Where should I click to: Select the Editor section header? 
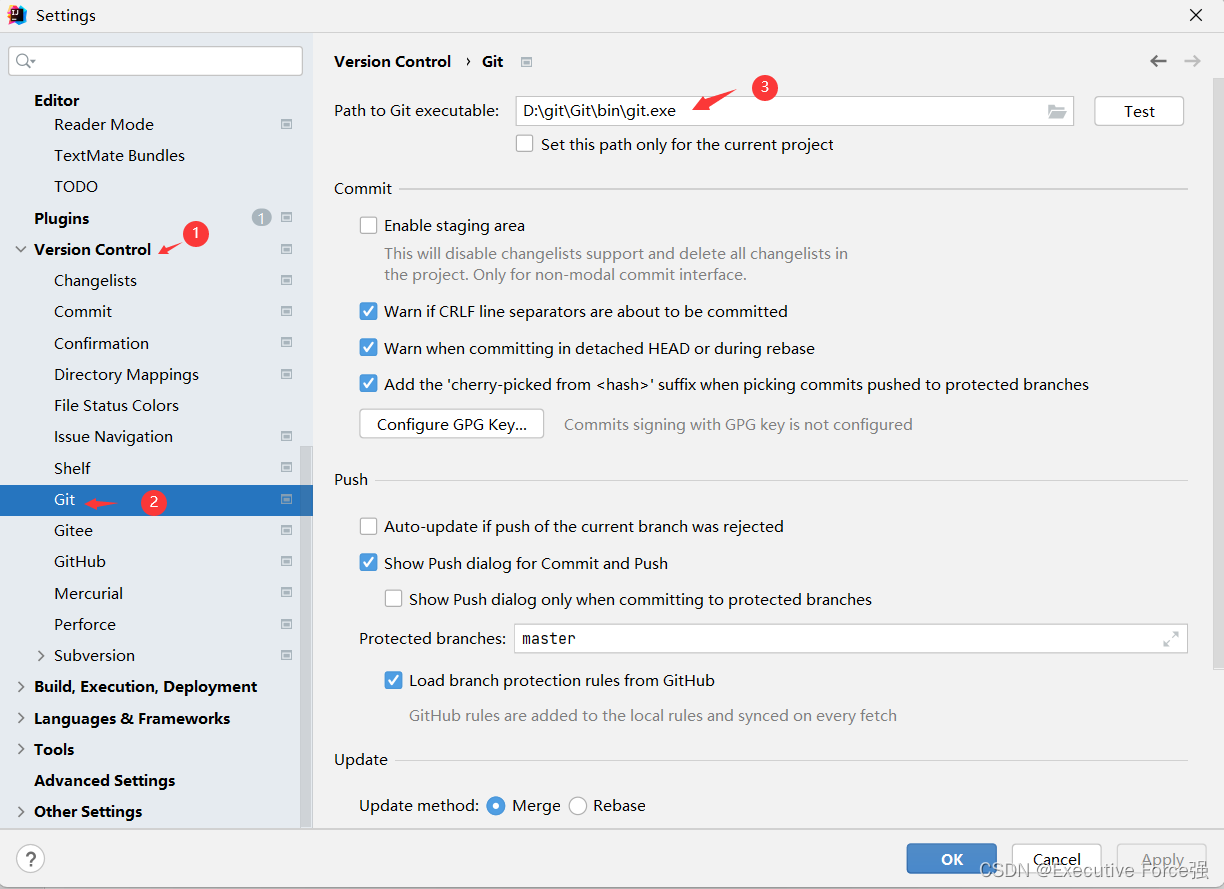[57, 100]
